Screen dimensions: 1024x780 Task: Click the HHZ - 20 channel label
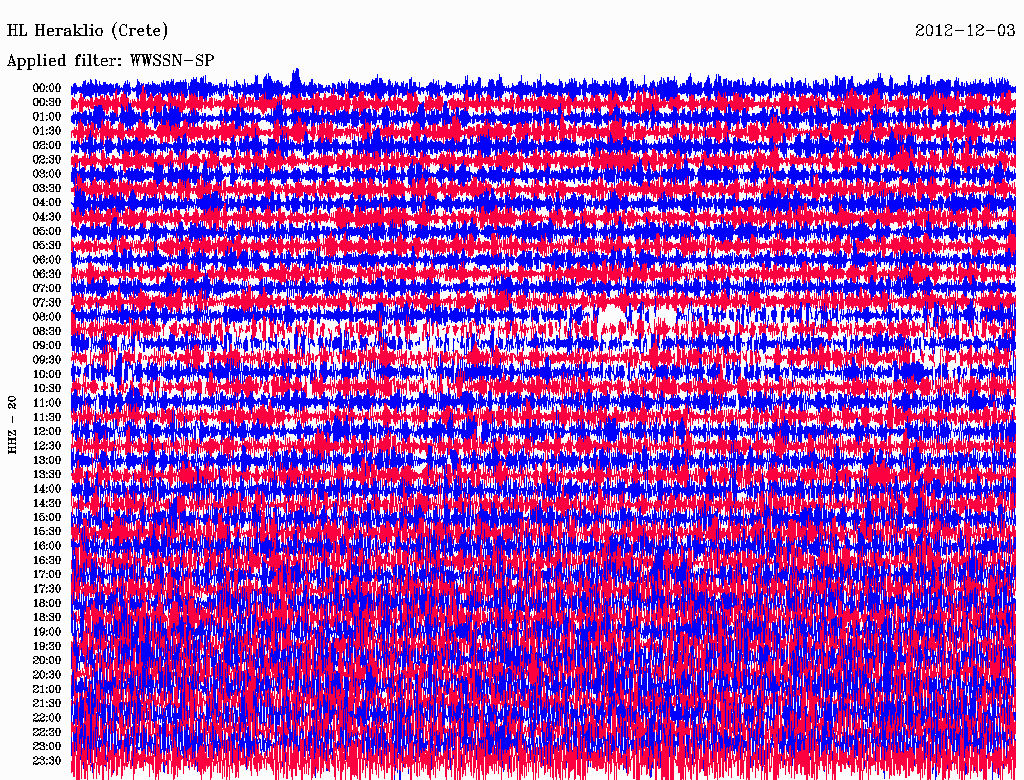point(12,425)
